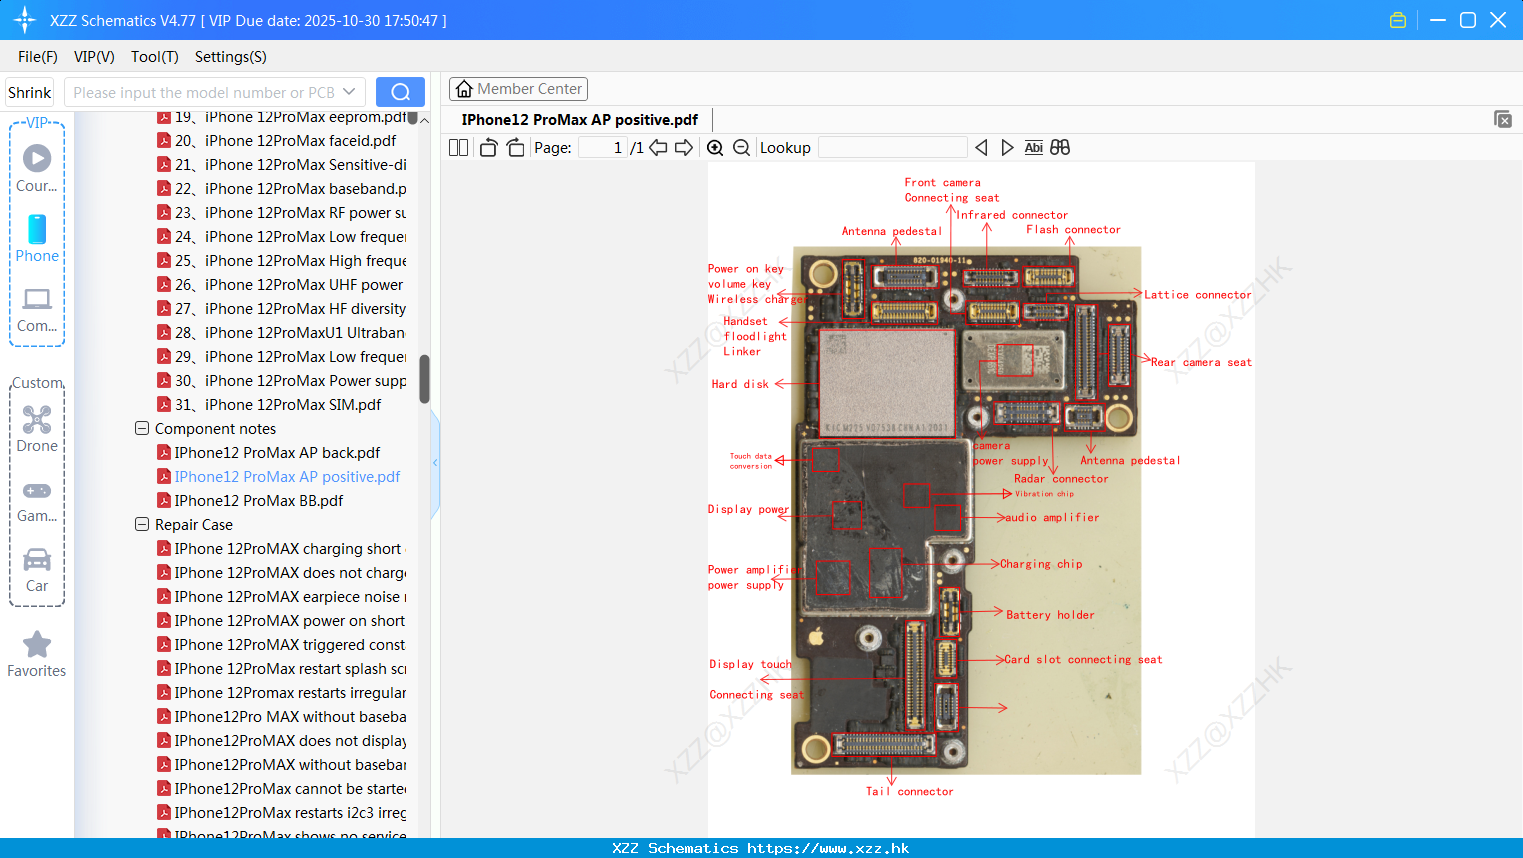Viewport: 1523px width, 858px height.
Task: Open IPhone12ProMax restarts i2c3 case
Action: pos(281,813)
